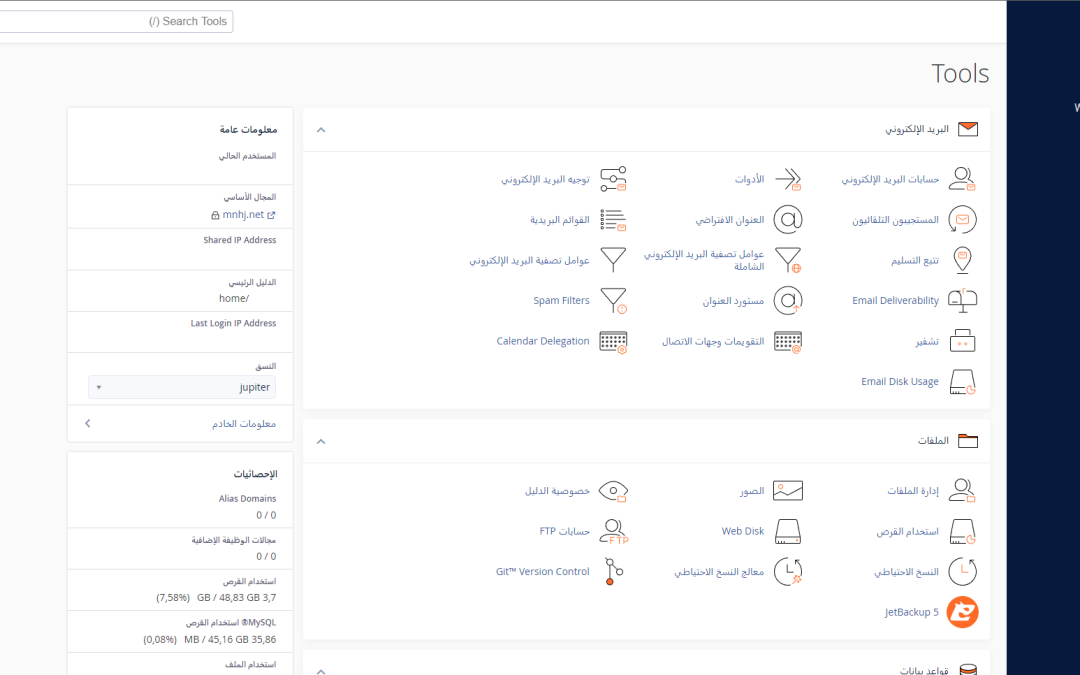
Task: Click the Web Disk icon
Action: (788, 531)
